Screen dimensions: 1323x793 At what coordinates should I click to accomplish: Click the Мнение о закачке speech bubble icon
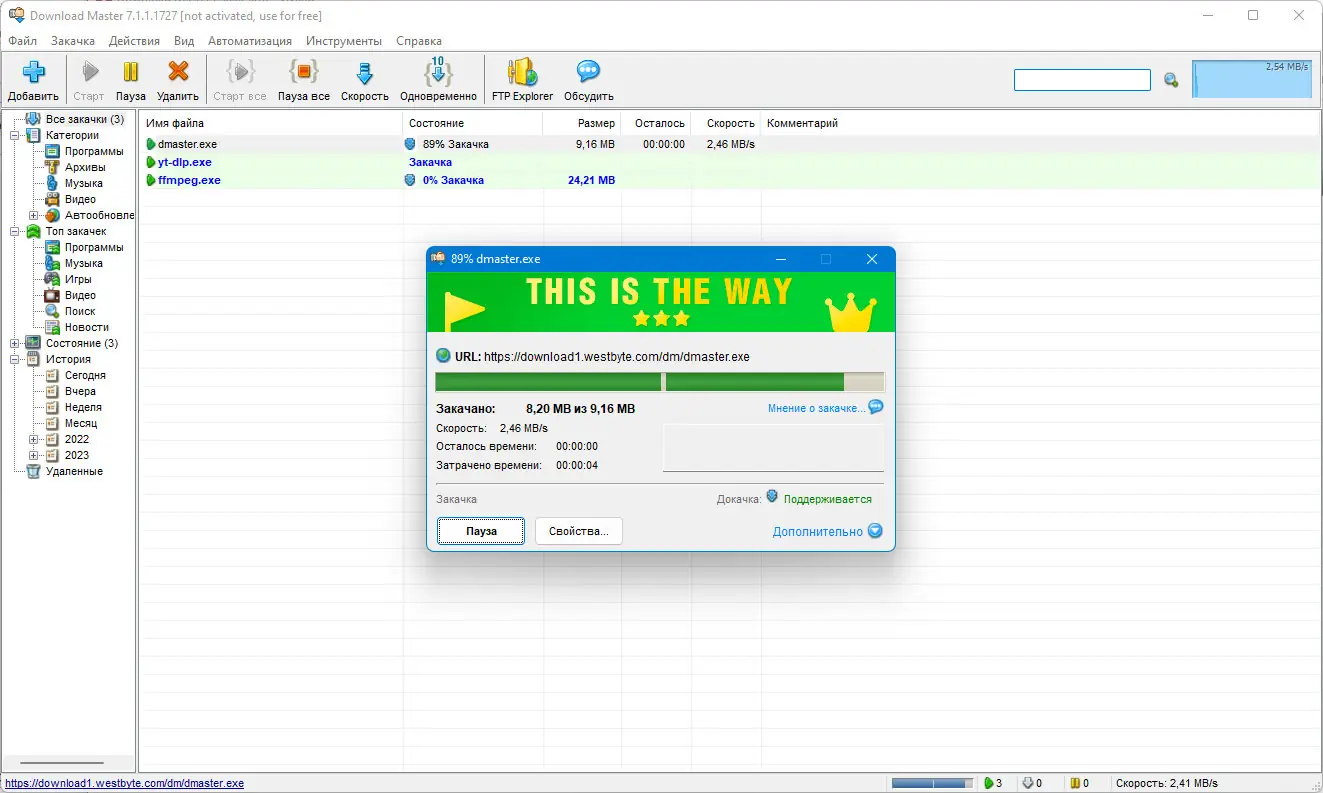tap(876, 407)
